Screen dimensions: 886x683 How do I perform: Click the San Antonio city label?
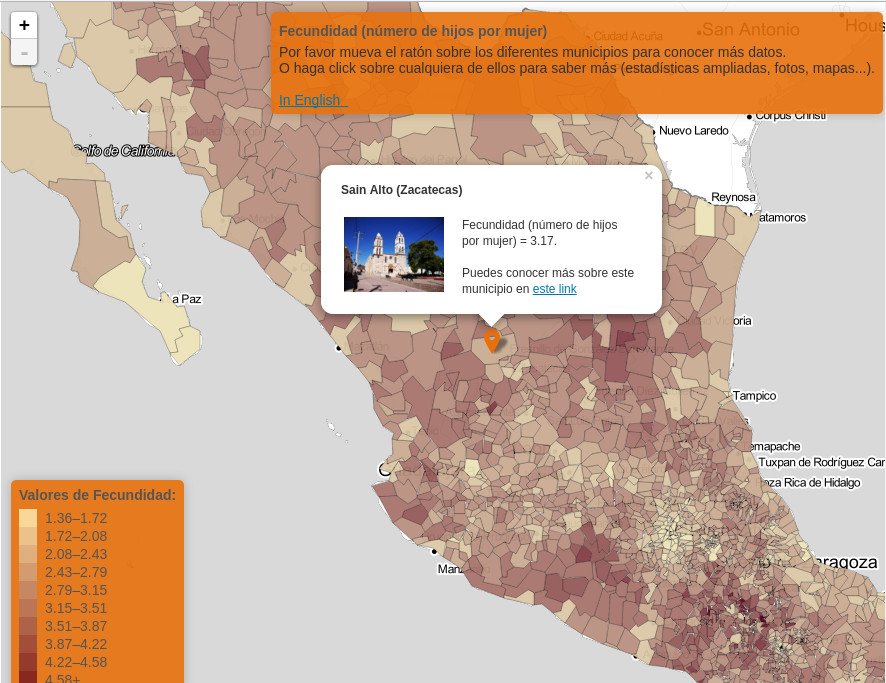[750, 30]
